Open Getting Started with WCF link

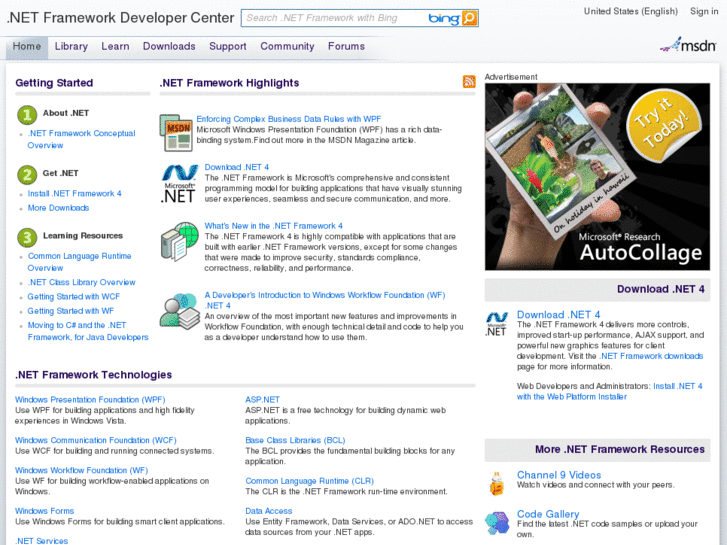(x=74, y=296)
